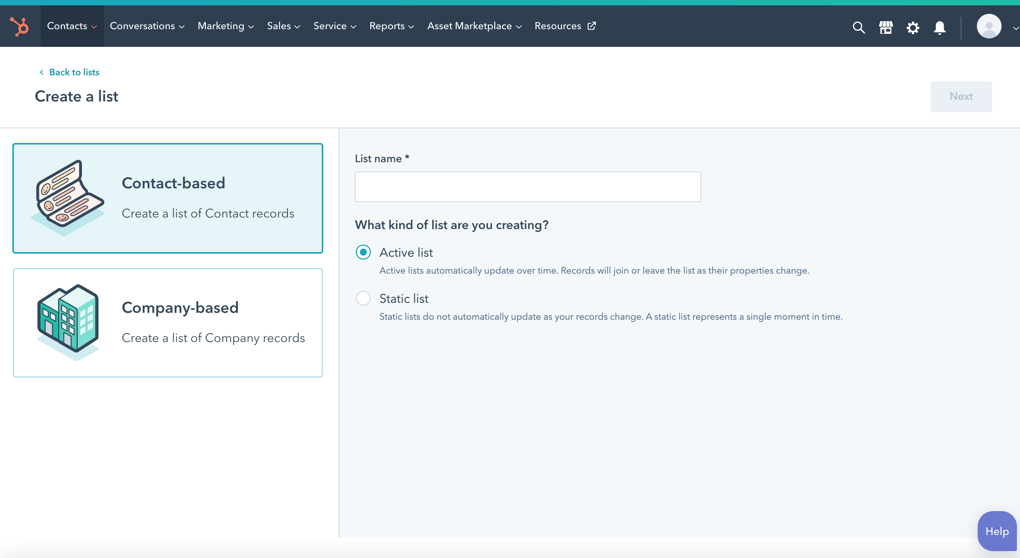This screenshot has width=1020, height=558.
Task: Open the settings gear icon
Action: pos(912,28)
